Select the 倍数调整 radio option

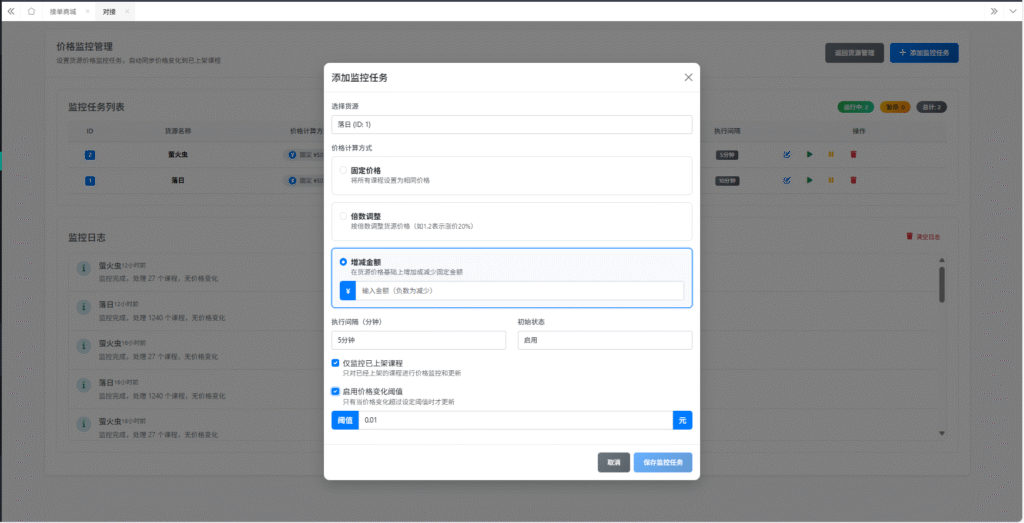(344, 216)
